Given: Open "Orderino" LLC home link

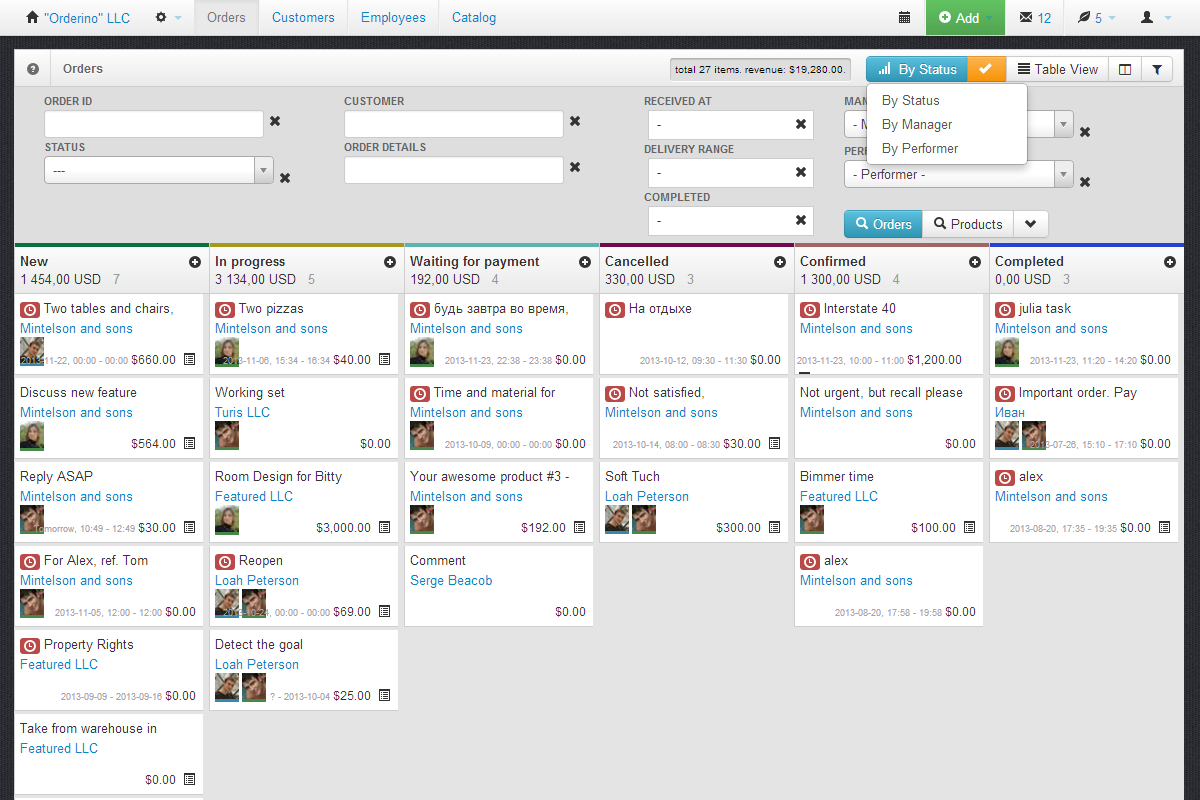Looking at the screenshot, I should pyautogui.click(x=78, y=18).
